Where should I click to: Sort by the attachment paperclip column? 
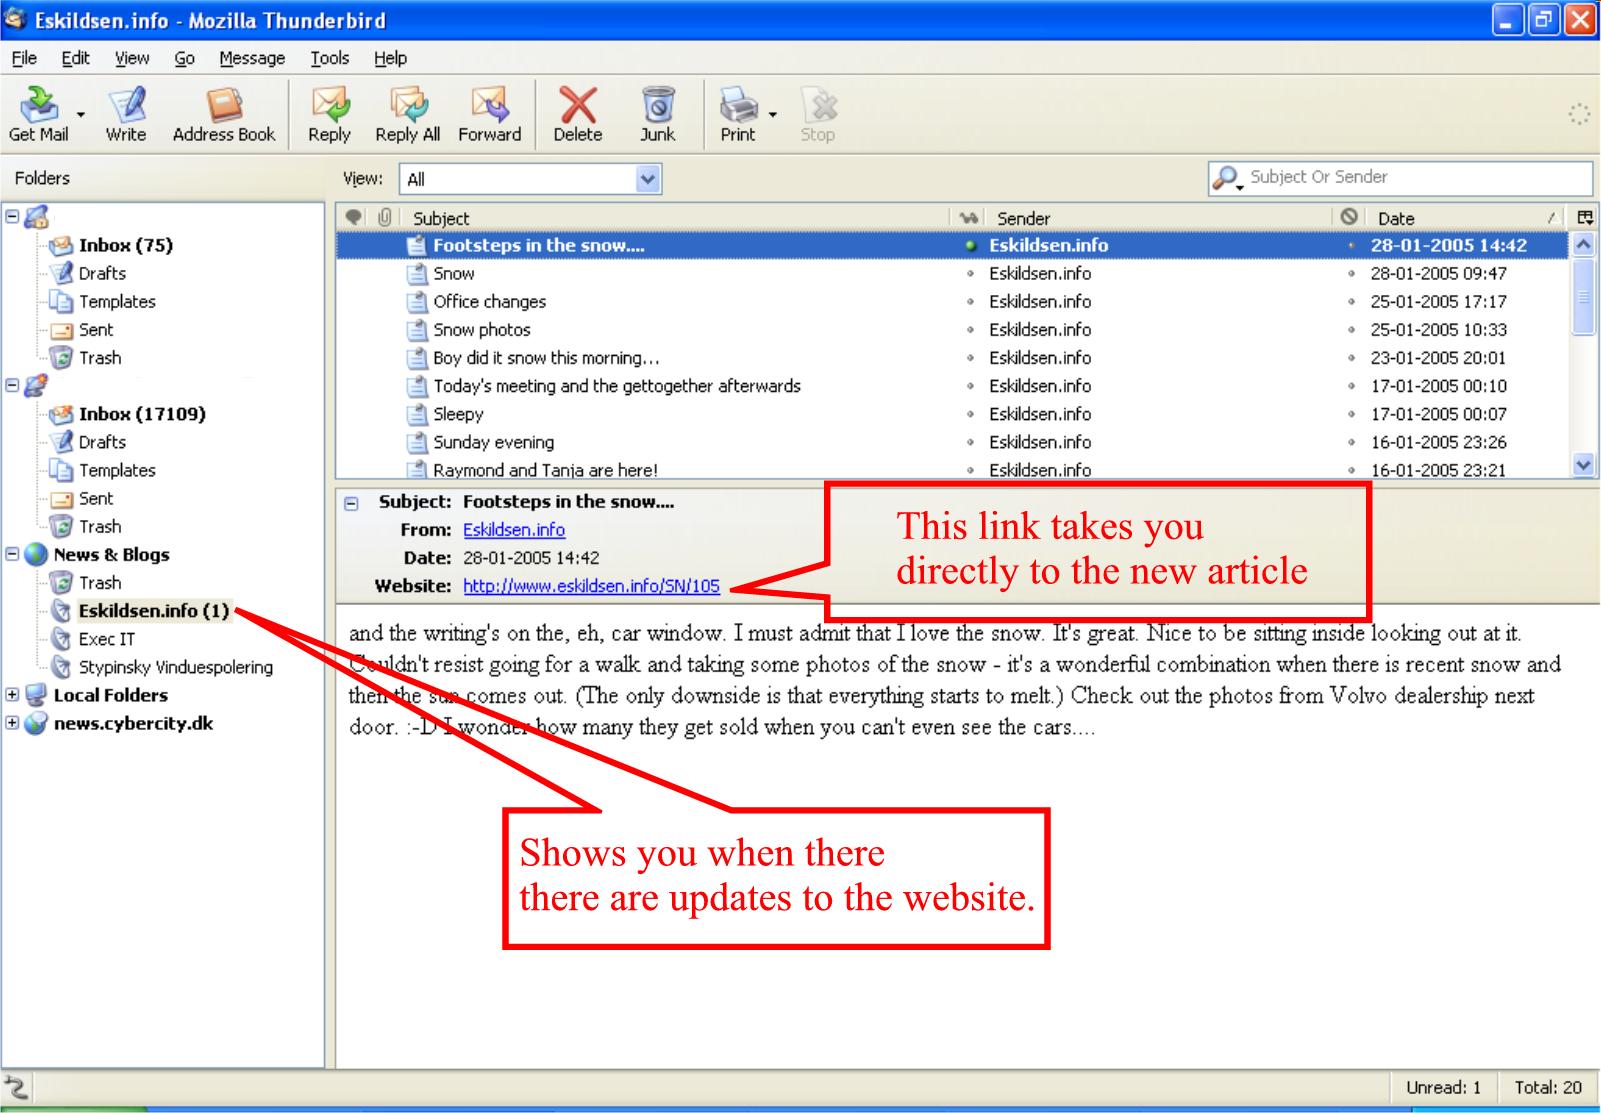tap(384, 217)
